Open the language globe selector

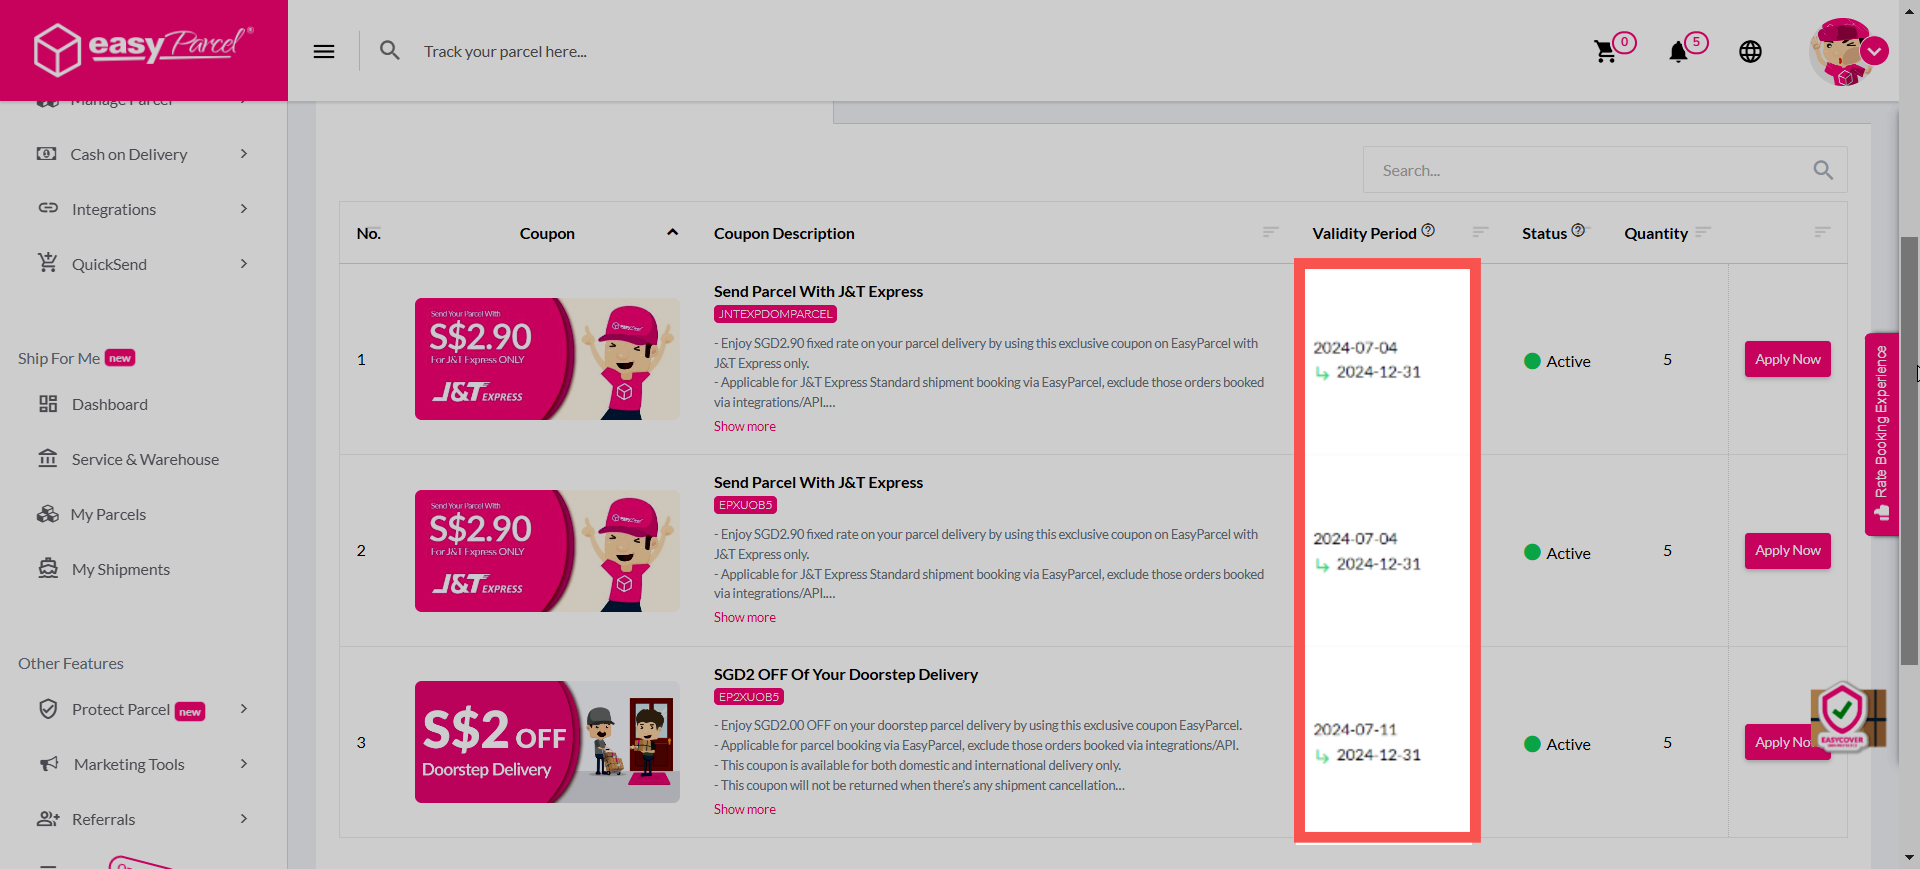[1750, 52]
